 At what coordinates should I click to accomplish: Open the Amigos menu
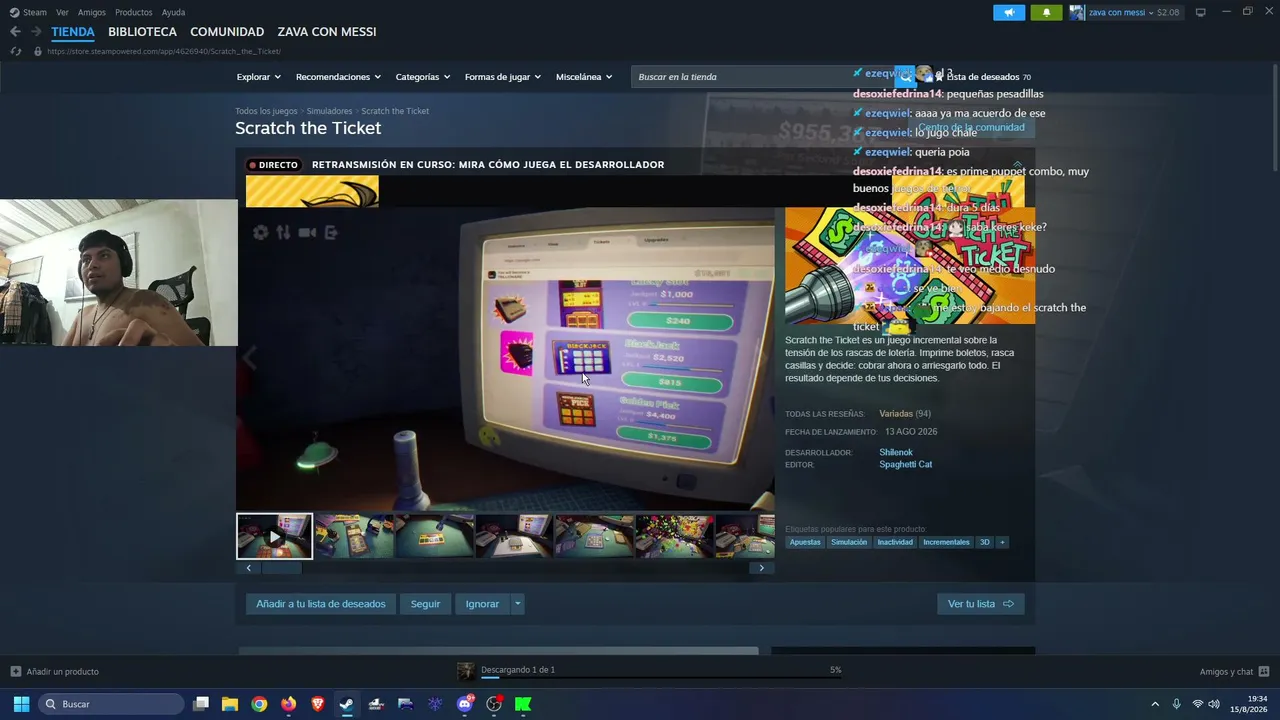tap(92, 12)
